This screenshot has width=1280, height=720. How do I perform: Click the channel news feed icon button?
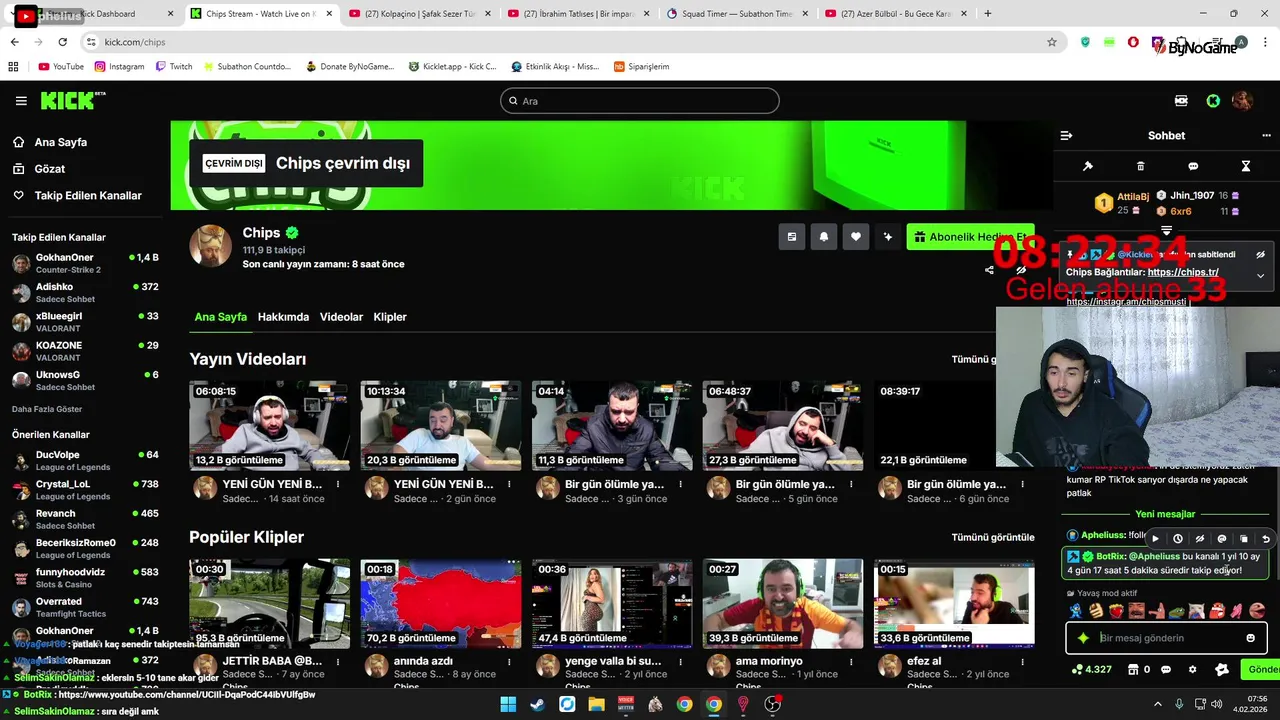(x=792, y=237)
